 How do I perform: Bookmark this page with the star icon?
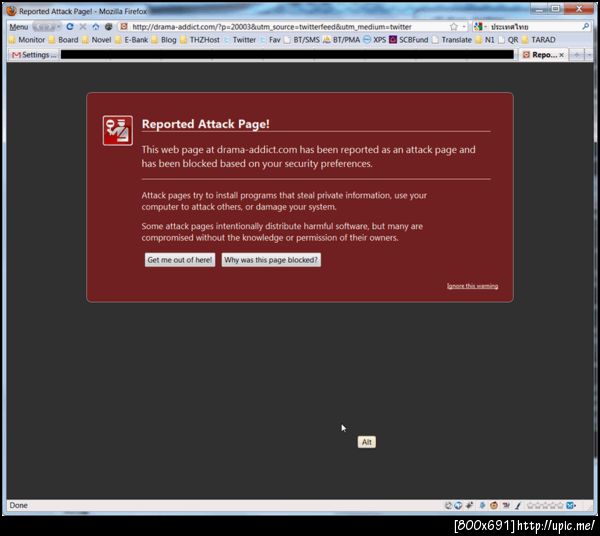click(x=453, y=26)
